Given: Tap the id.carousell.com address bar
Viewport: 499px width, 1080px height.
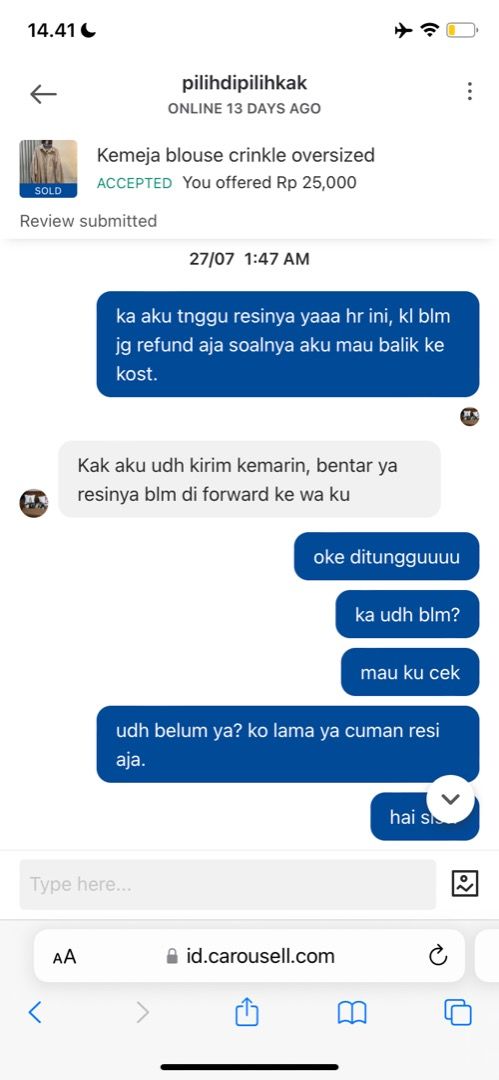Looking at the screenshot, I should pyautogui.click(x=250, y=955).
